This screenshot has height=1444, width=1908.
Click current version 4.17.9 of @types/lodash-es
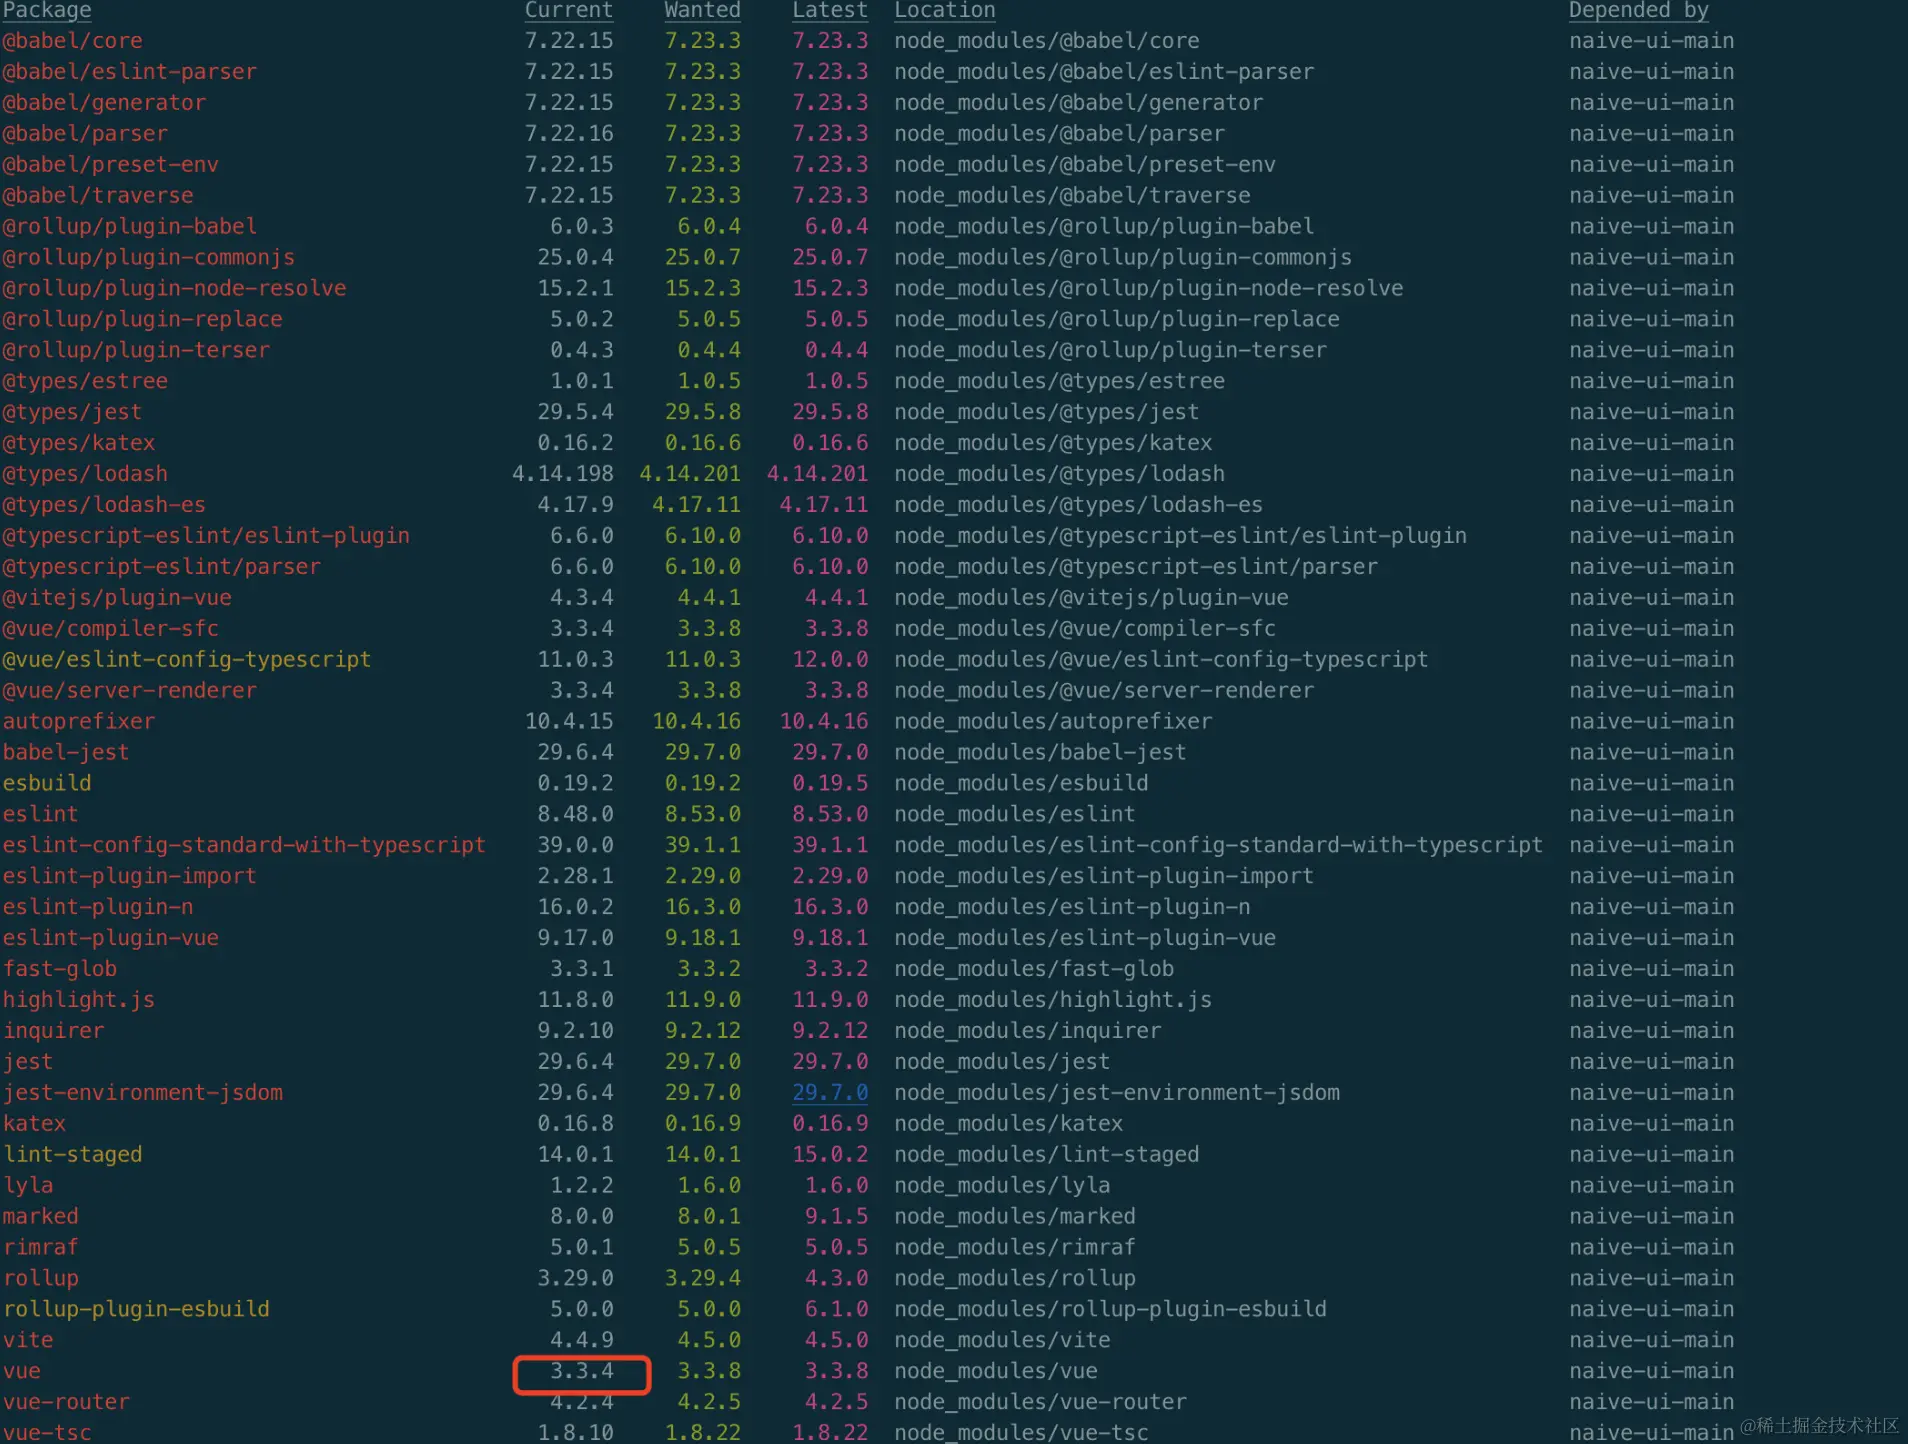coord(575,505)
